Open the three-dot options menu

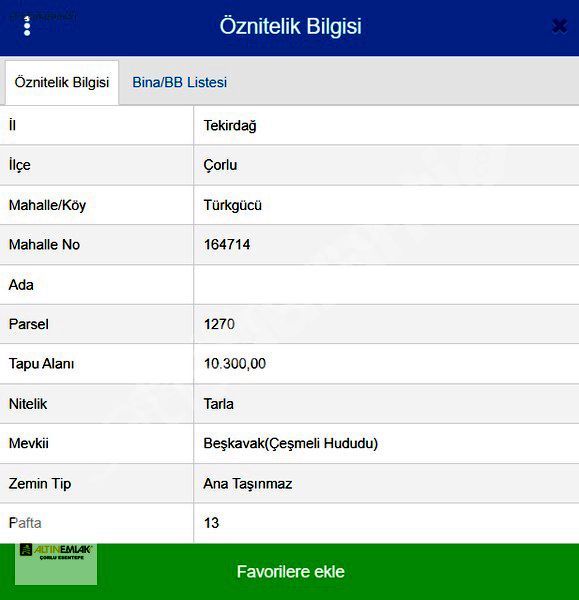click(27, 26)
